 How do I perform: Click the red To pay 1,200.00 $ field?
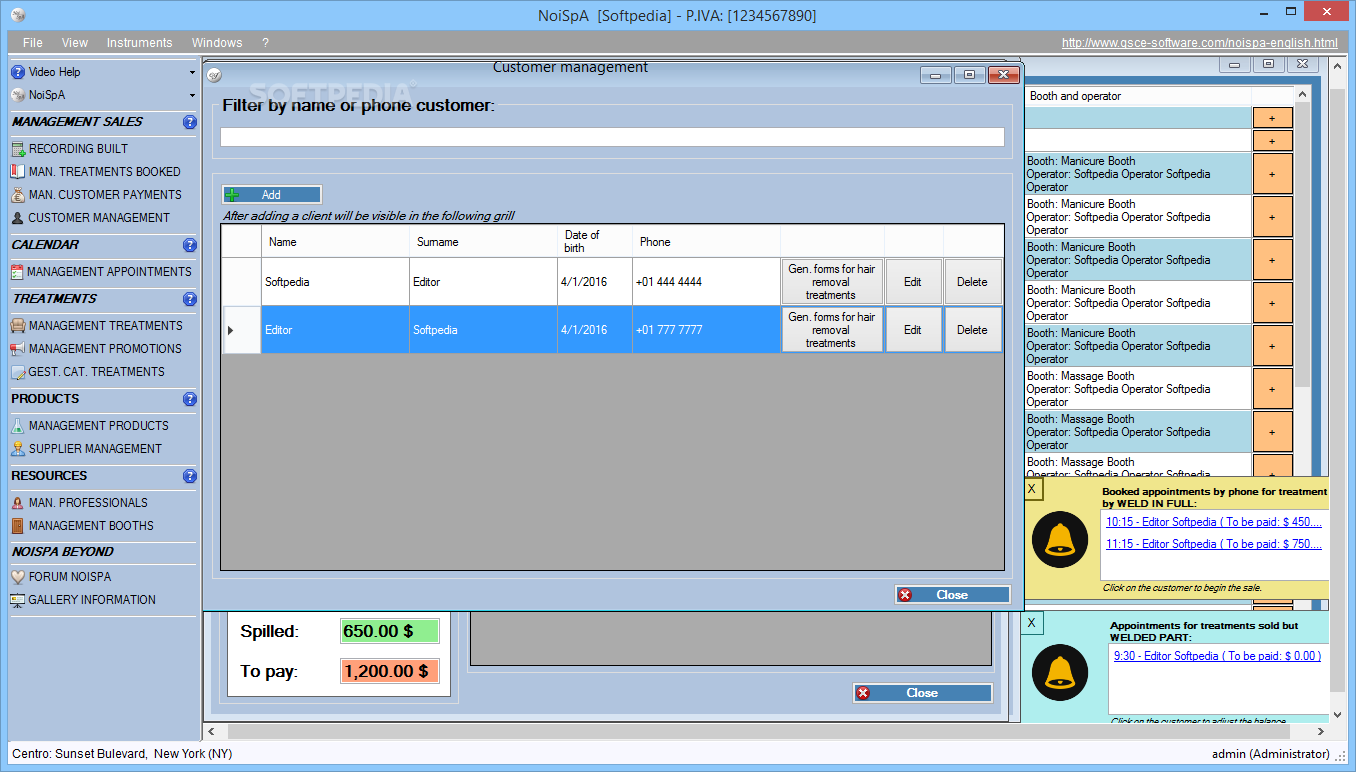[x=389, y=671]
